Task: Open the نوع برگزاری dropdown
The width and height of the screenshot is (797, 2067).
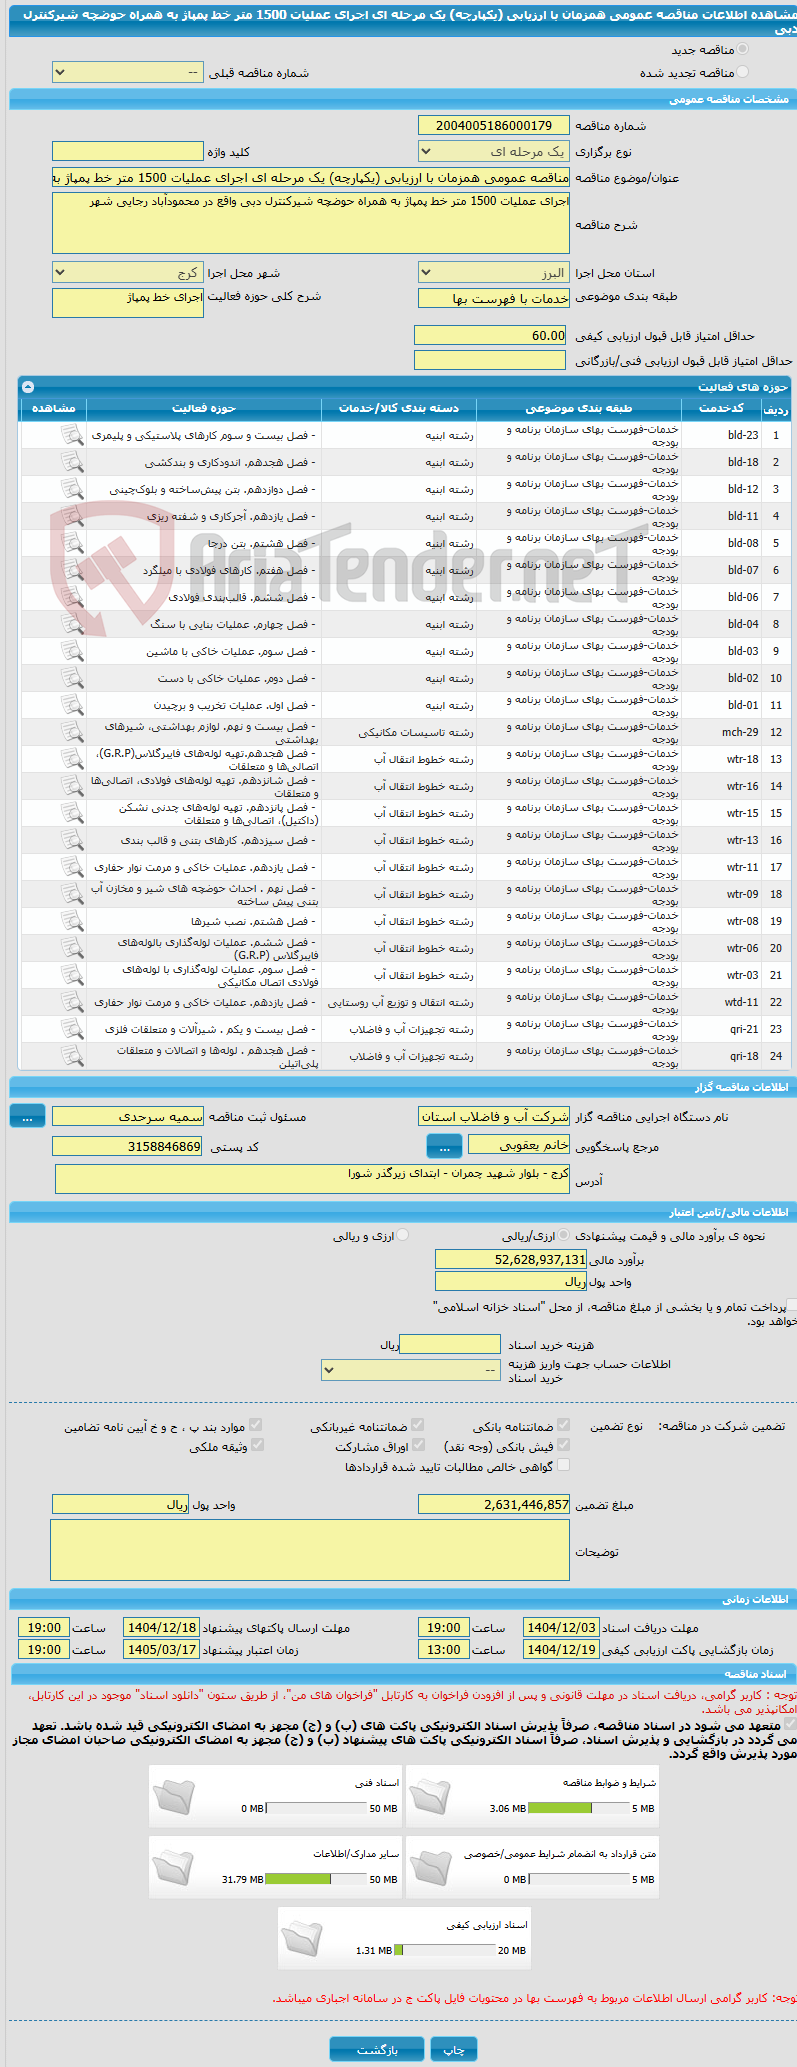Action: (494, 151)
